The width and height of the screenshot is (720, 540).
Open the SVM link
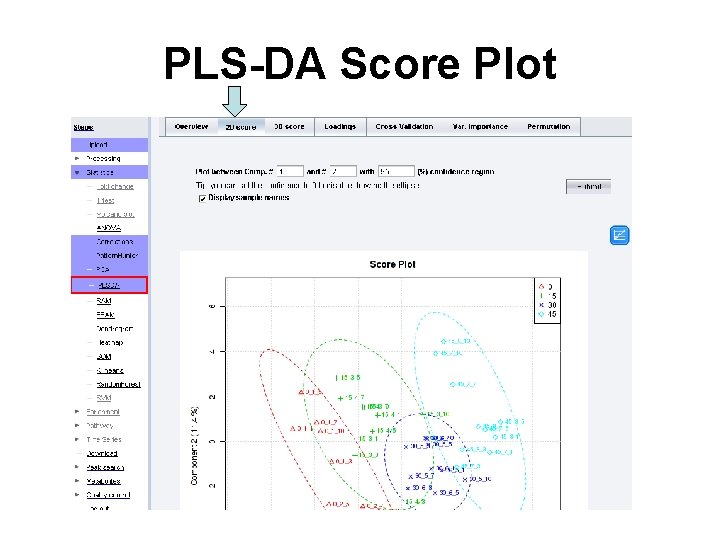pyautogui.click(x=104, y=398)
